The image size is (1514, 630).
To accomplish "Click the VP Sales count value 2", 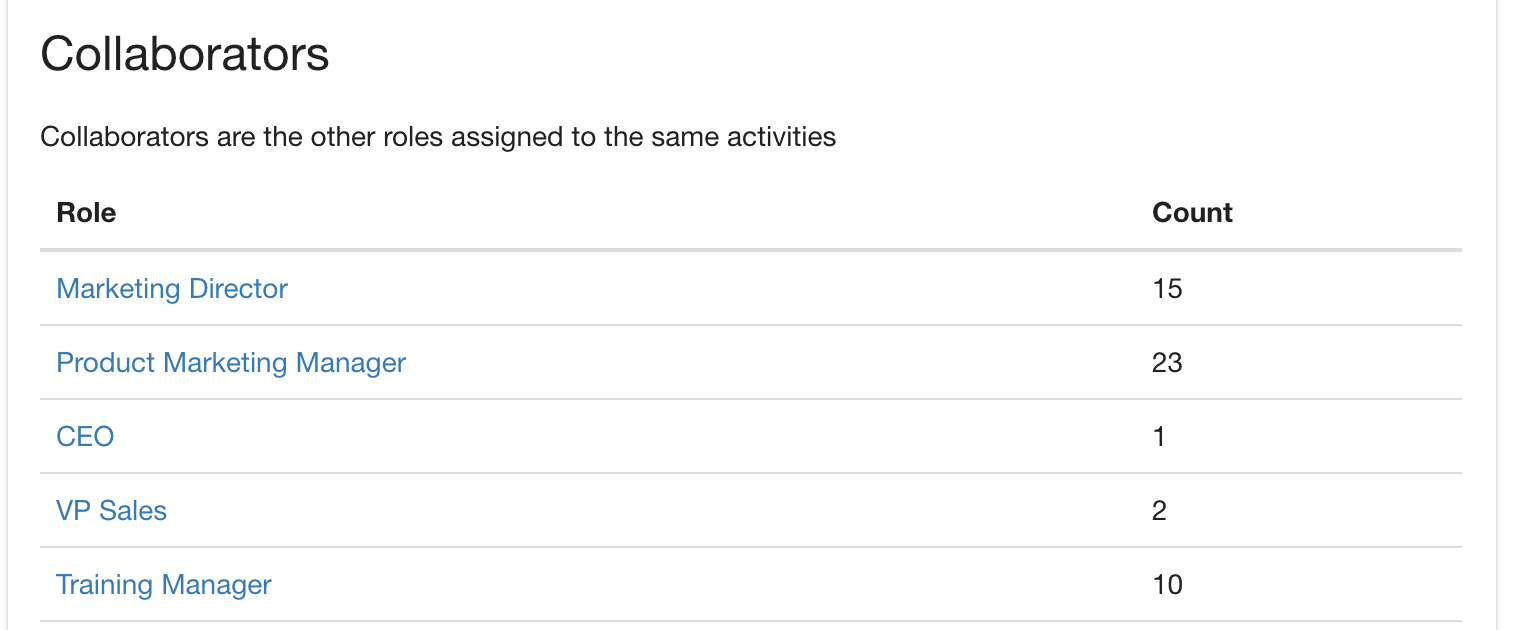I will (x=1160, y=511).
